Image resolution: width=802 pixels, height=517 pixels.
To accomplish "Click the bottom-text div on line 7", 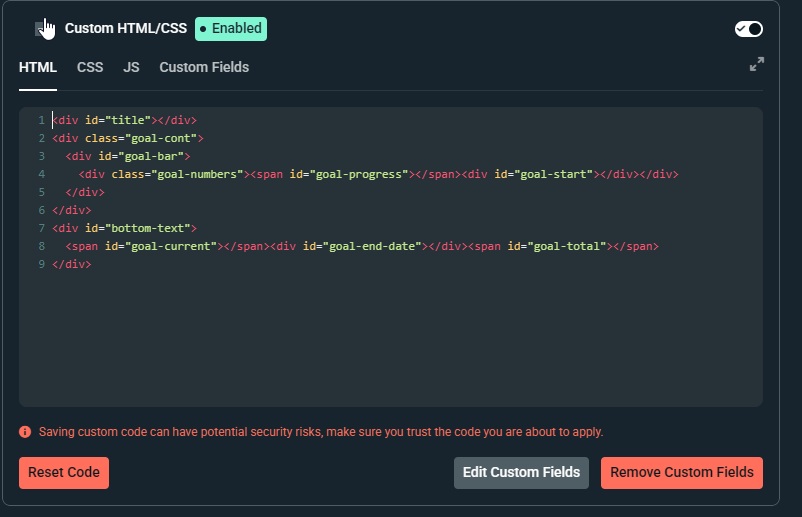I will 124,228.
